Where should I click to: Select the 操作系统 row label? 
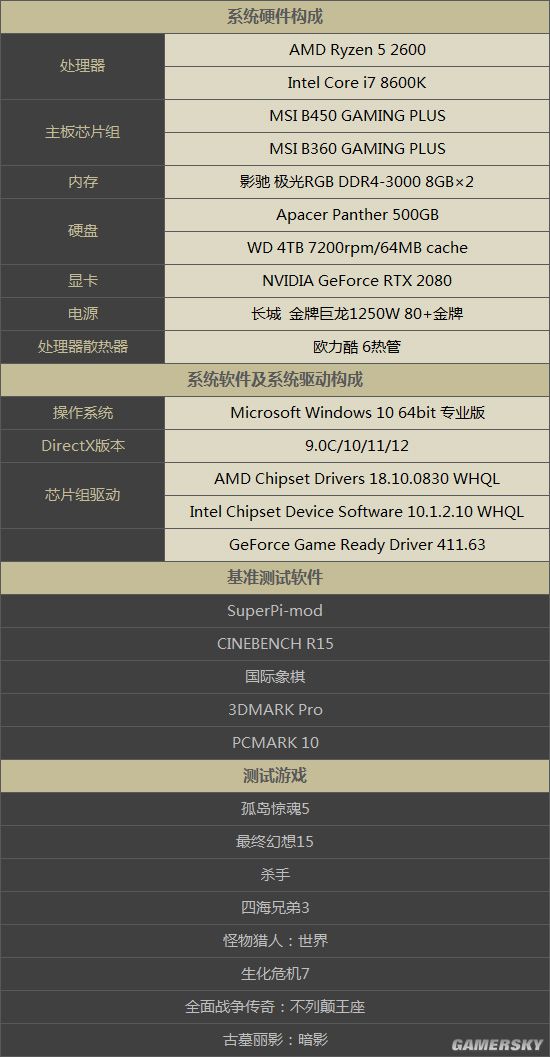tap(82, 413)
